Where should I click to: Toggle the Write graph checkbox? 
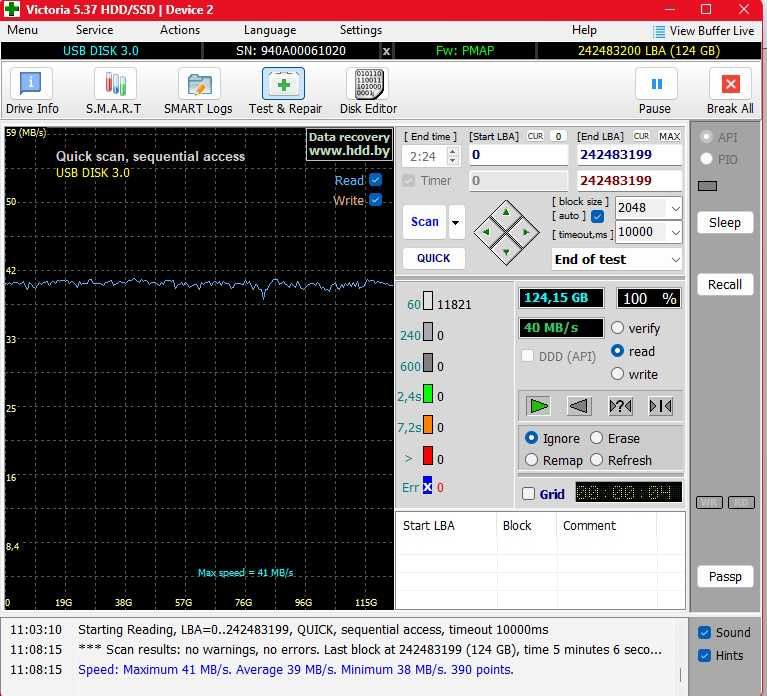tap(376, 200)
